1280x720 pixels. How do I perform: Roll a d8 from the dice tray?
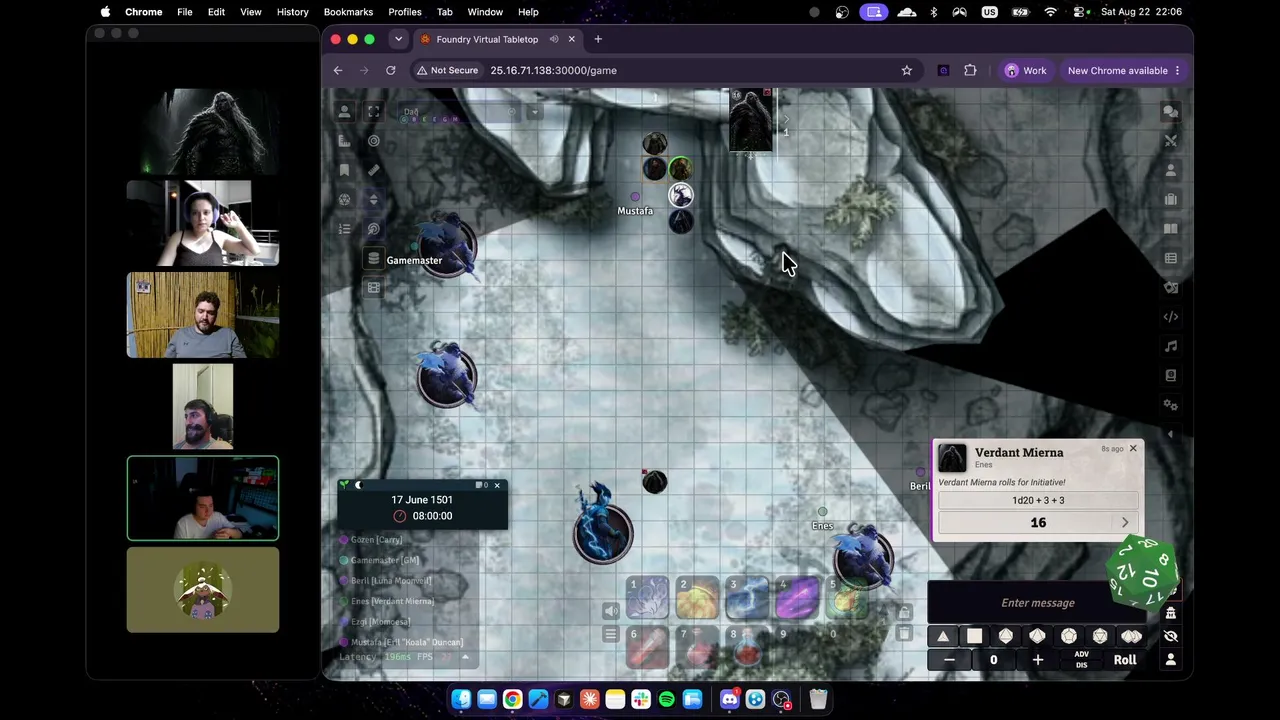pos(1006,636)
